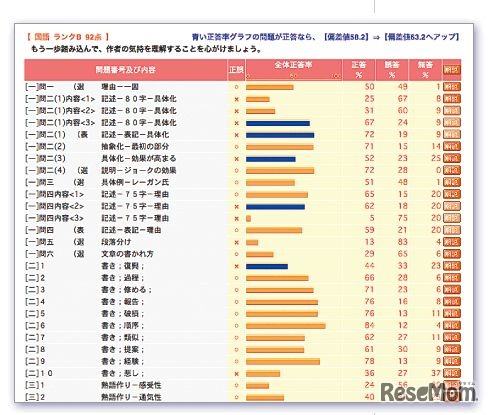The image size is (491, 415).
Task: Open 解説 for ジョークの効果 row
Action: pyautogui.click(x=452, y=170)
